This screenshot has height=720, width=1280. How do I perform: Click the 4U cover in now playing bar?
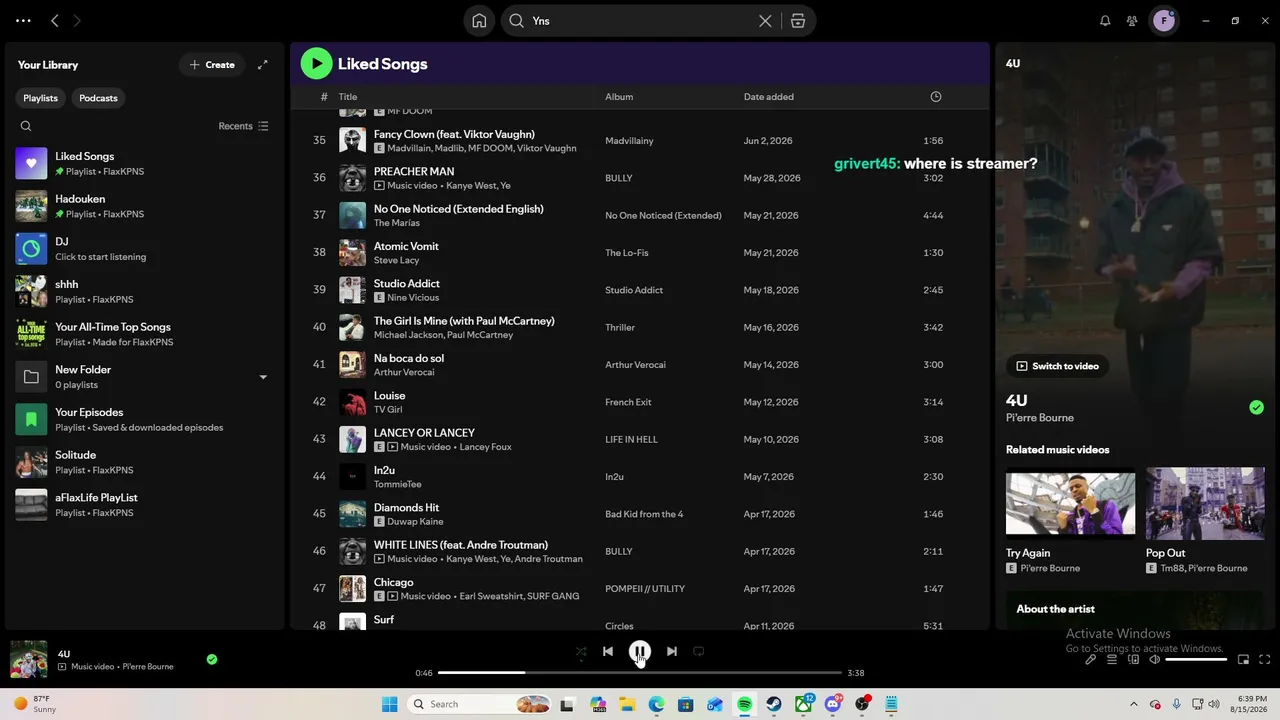tap(29, 659)
